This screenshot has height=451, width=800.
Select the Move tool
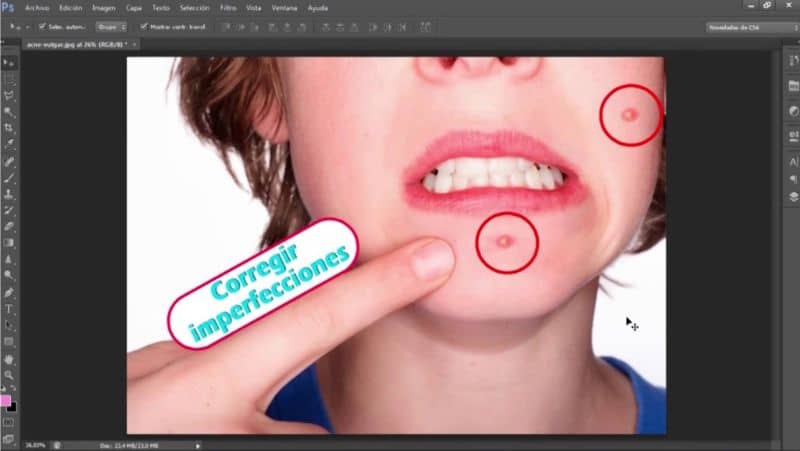[x=9, y=63]
